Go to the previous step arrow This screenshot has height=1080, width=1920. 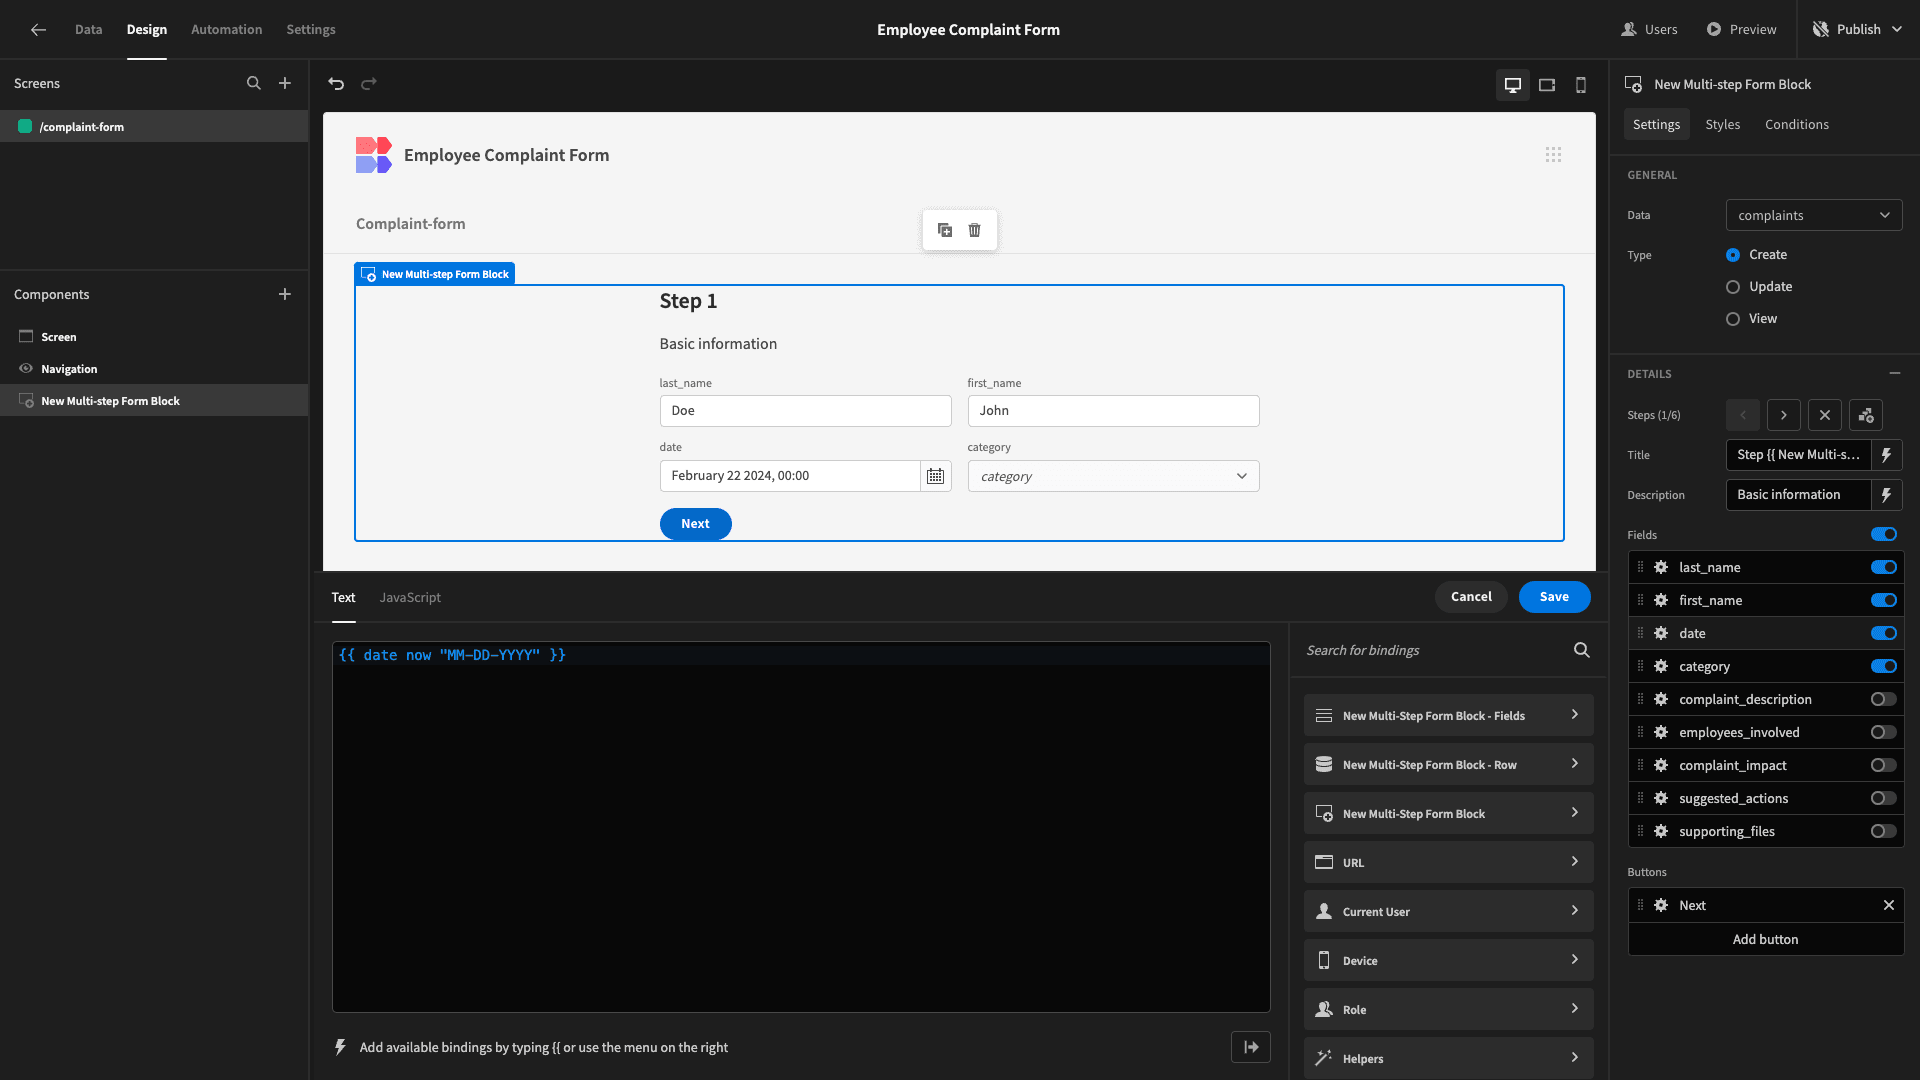[x=1743, y=415]
